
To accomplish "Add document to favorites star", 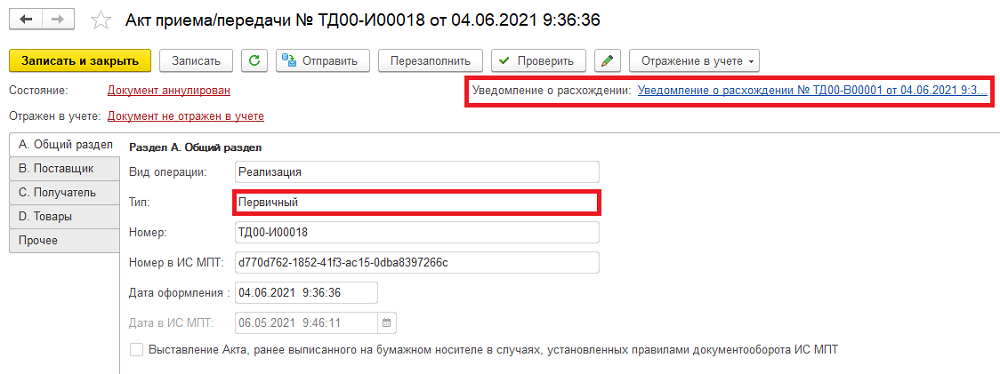I will coord(100,20).
